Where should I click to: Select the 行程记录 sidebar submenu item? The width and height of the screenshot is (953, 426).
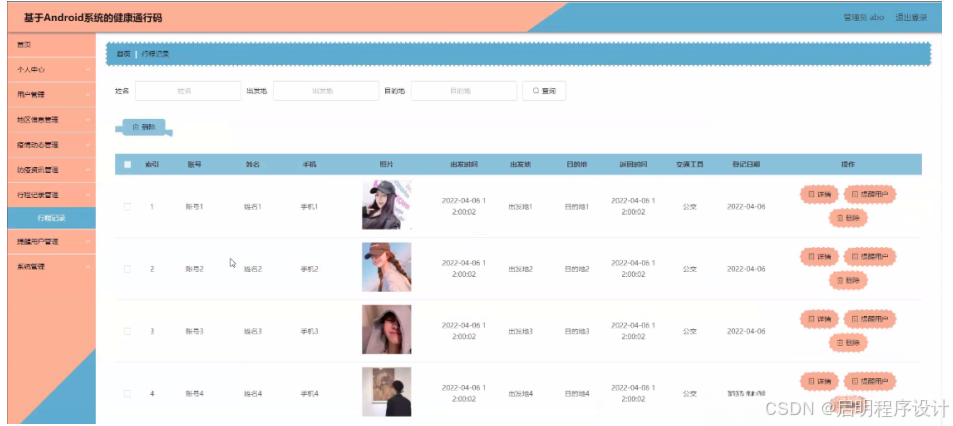(x=52, y=218)
